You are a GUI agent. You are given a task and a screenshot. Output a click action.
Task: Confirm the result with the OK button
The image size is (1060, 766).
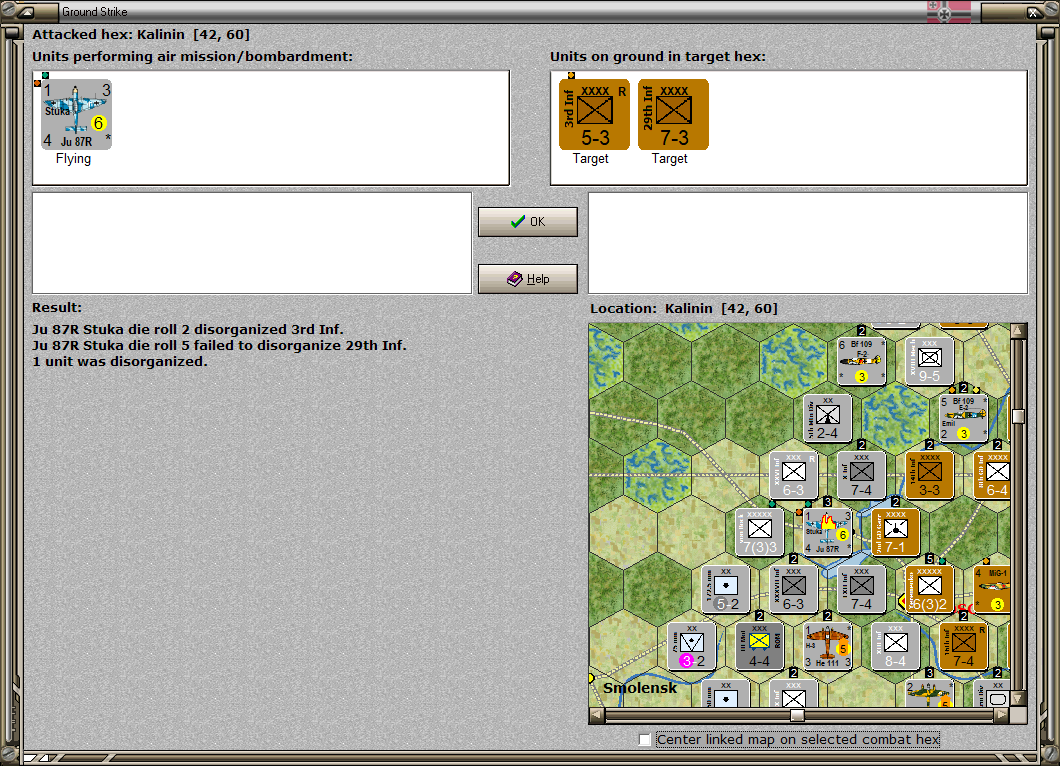(528, 222)
